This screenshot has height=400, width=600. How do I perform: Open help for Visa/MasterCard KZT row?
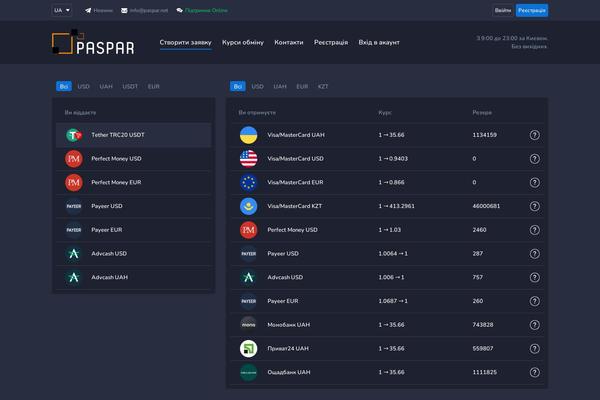pyautogui.click(x=535, y=206)
